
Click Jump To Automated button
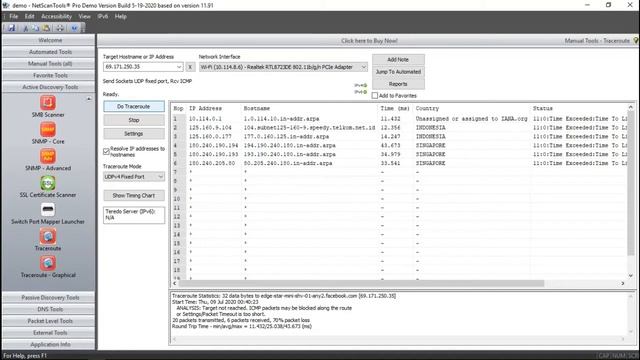tap(398, 72)
